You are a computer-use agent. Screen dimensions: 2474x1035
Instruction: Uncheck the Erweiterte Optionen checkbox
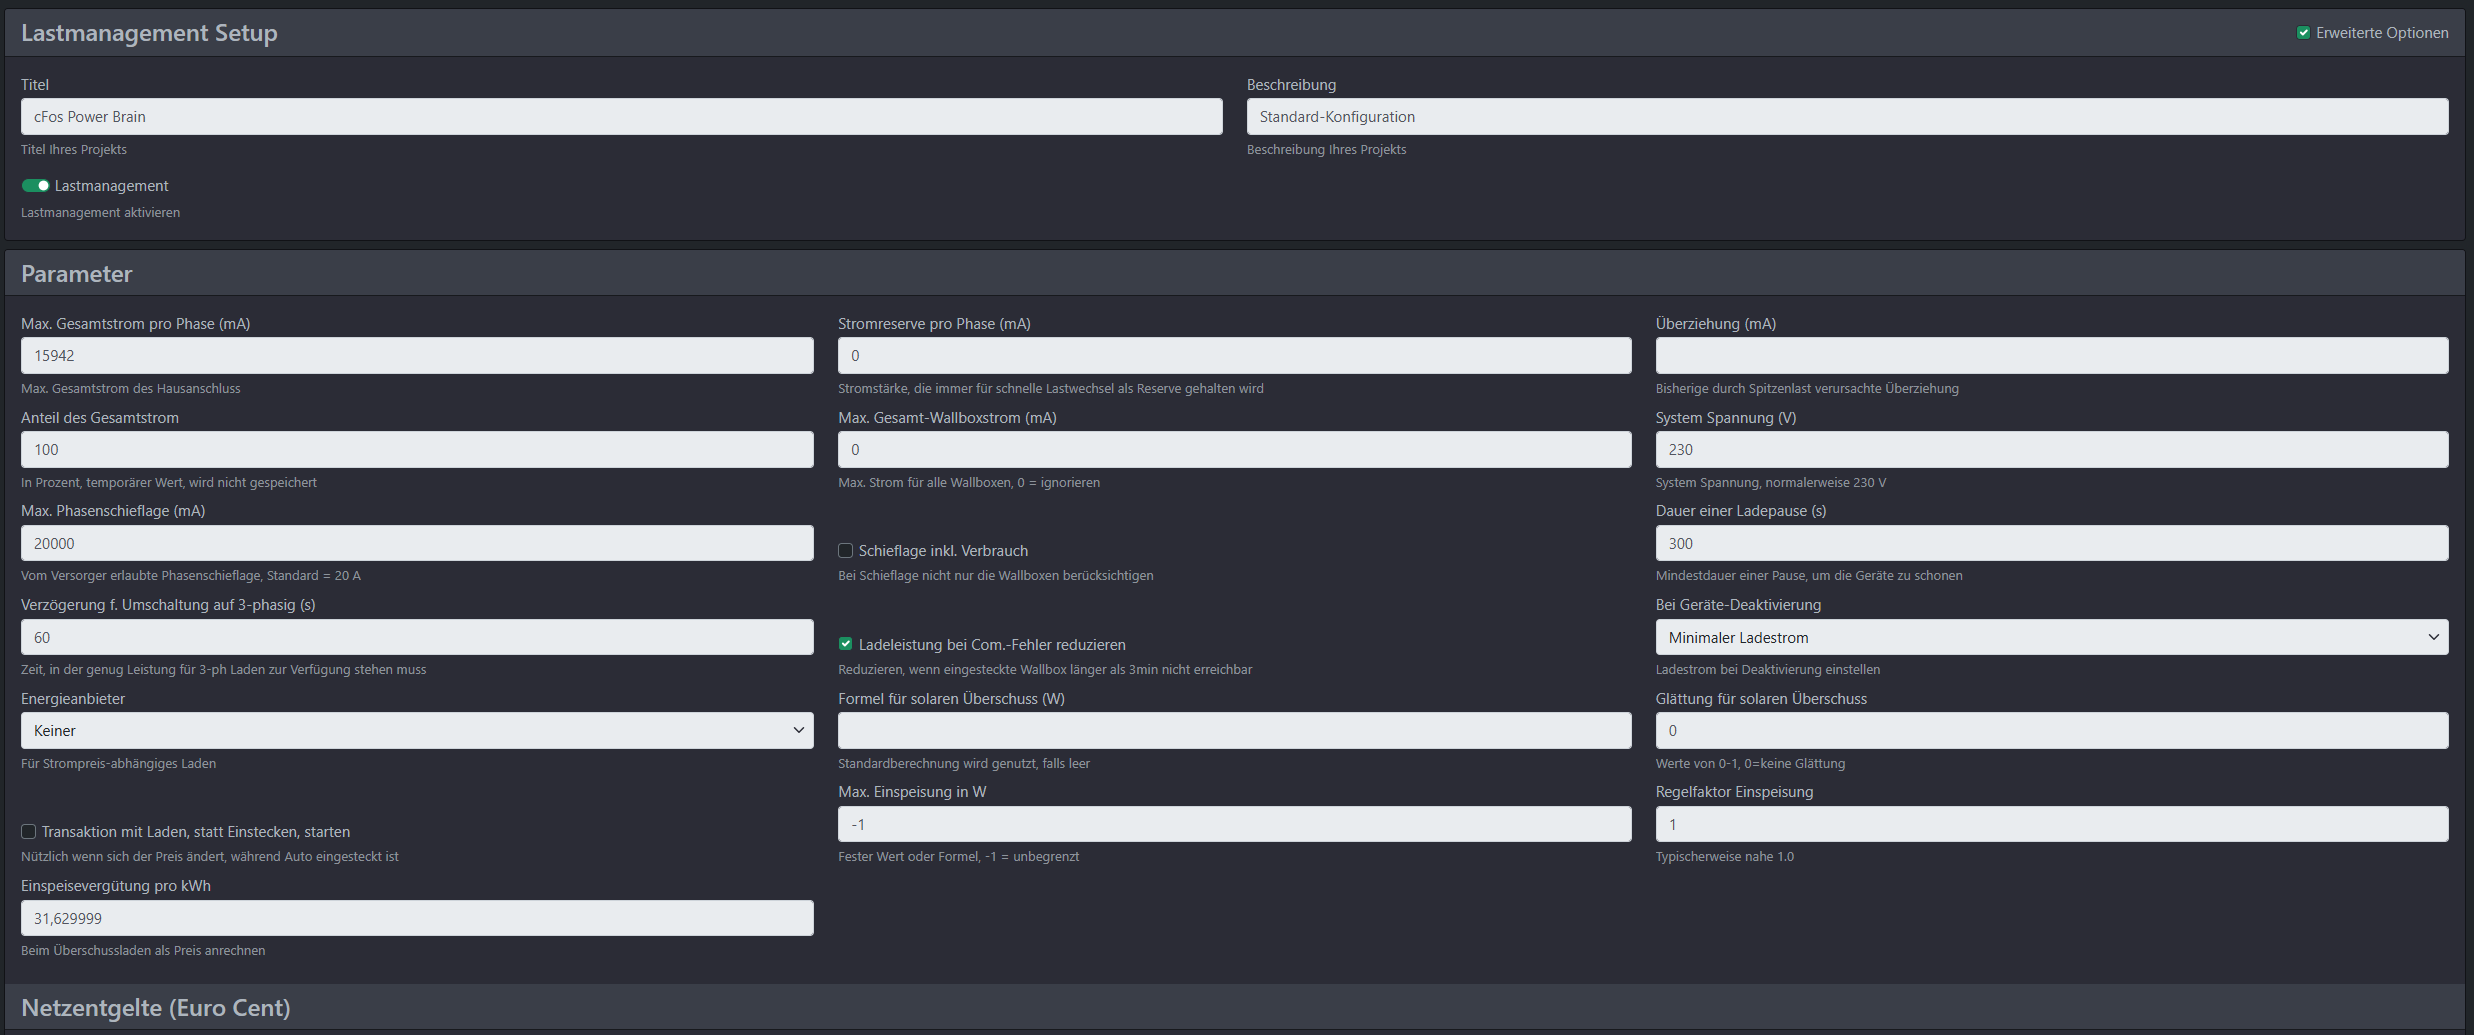coord(2303,33)
